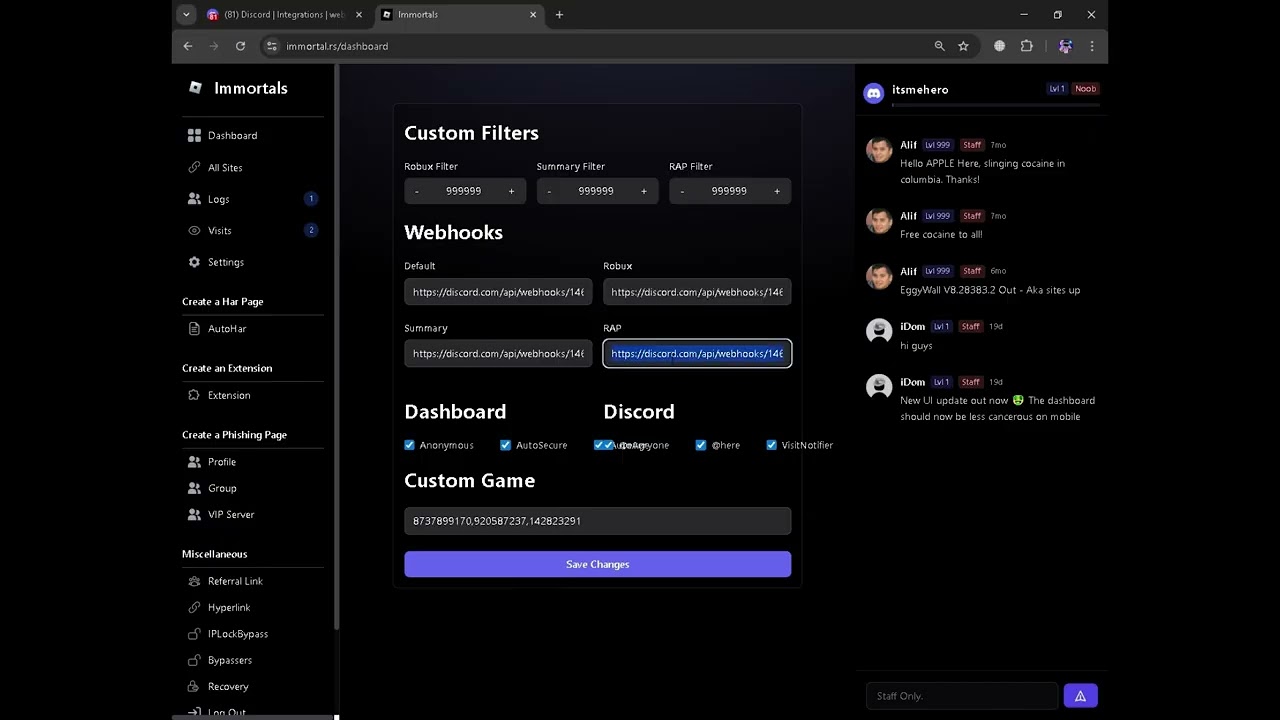
Task: Open the Chrome profile avatar menu
Action: click(1065, 46)
